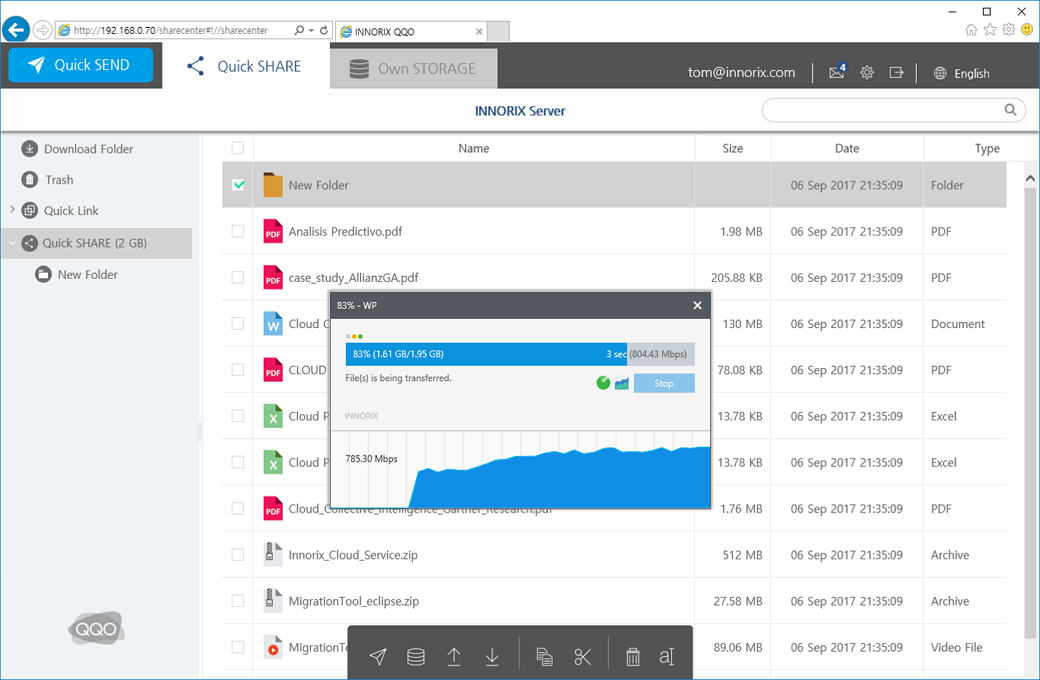Image resolution: width=1040 pixels, height=680 pixels.
Task: Collapse the Quick SHARE (2 GB) node
Action: pyautogui.click(x=12, y=242)
